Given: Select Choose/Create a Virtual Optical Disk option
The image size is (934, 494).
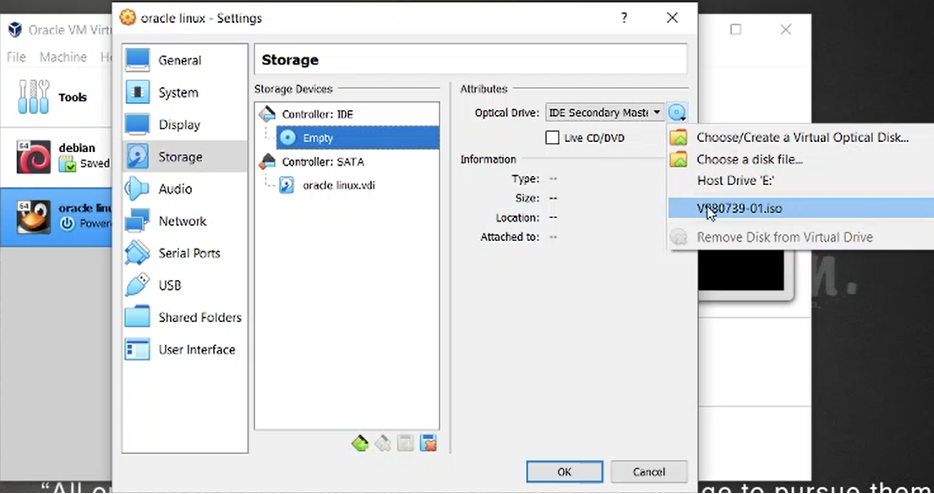Looking at the screenshot, I should pos(802,137).
